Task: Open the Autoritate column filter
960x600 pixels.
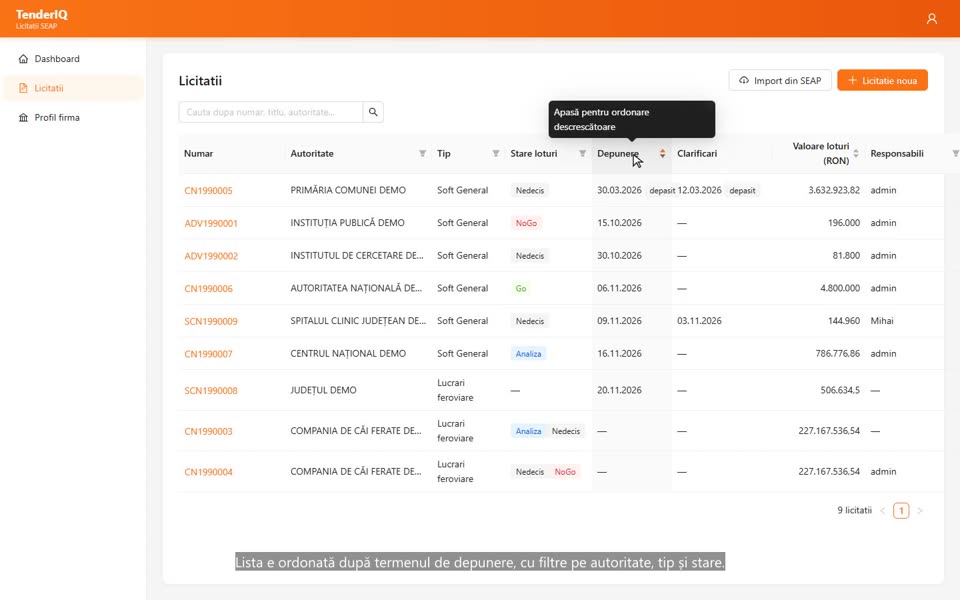Action: (x=422, y=154)
